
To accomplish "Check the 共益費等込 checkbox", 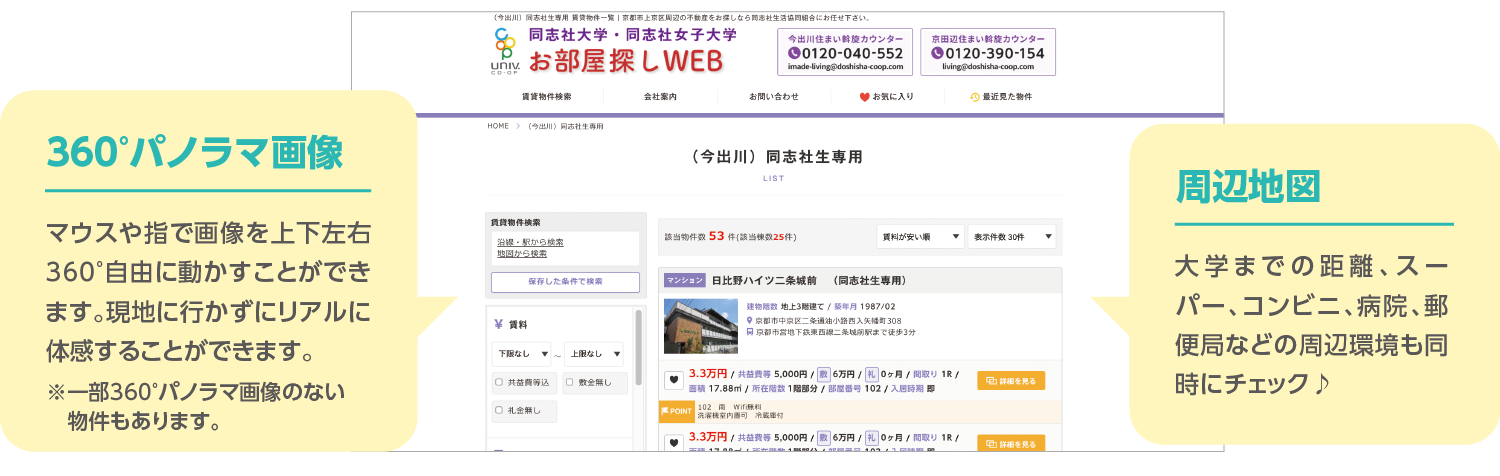I will (x=499, y=382).
